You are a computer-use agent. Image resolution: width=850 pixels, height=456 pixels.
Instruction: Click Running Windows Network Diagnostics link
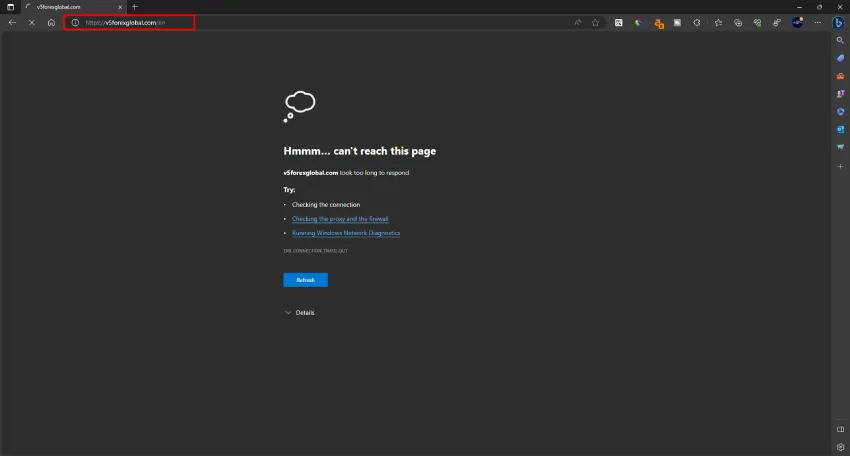[346, 233]
